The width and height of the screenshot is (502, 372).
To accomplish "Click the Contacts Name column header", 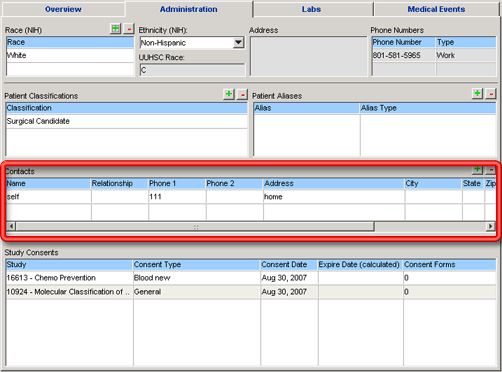I will point(48,184).
